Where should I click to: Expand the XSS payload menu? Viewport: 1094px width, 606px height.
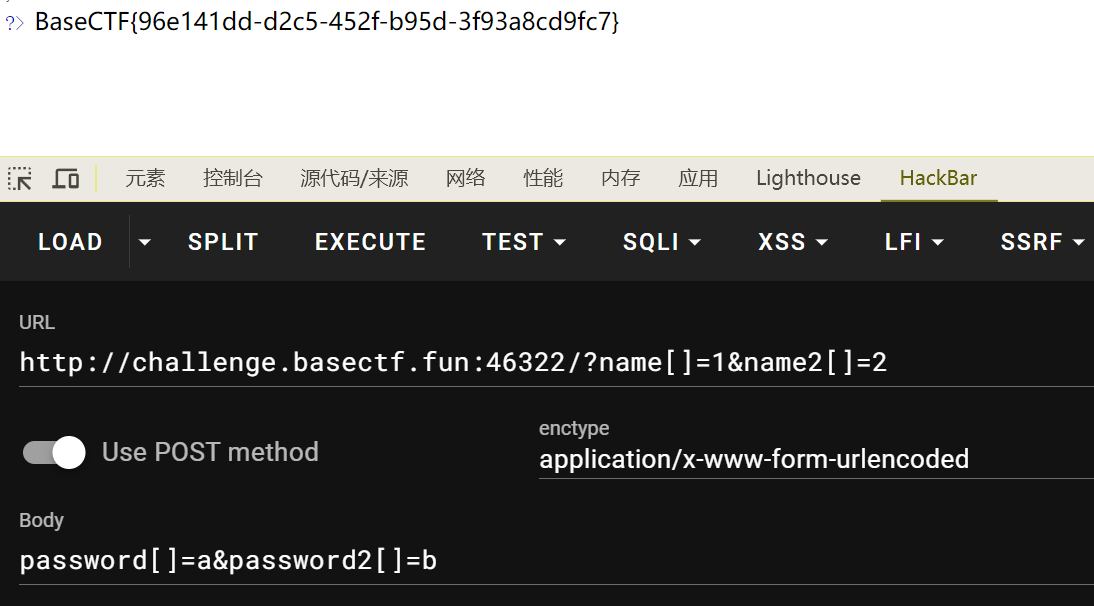click(793, 242)
